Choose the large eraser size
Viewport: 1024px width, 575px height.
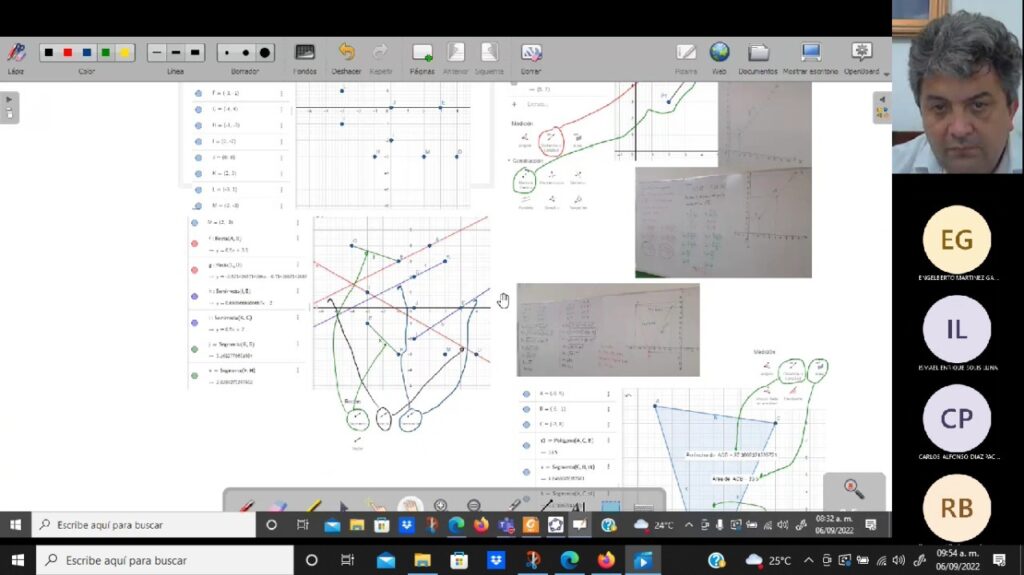[x=264, y=53]
